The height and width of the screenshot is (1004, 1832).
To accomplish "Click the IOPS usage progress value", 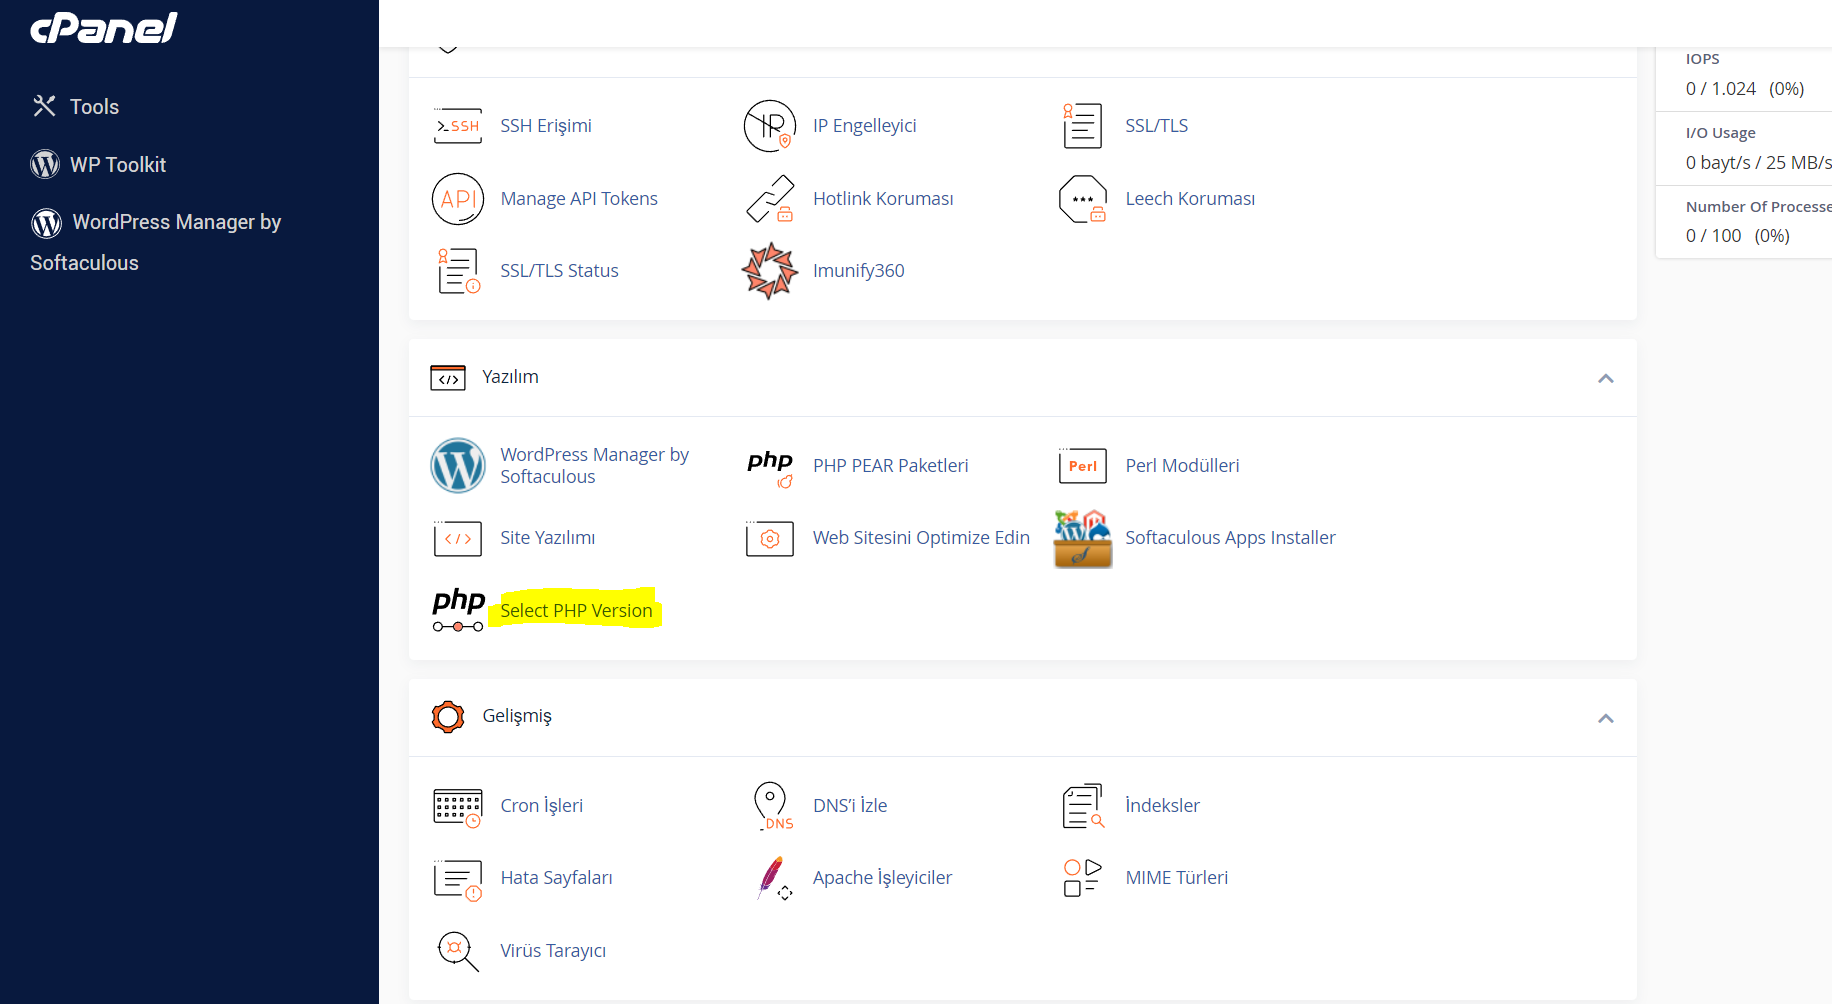I will coord(1744,88).
